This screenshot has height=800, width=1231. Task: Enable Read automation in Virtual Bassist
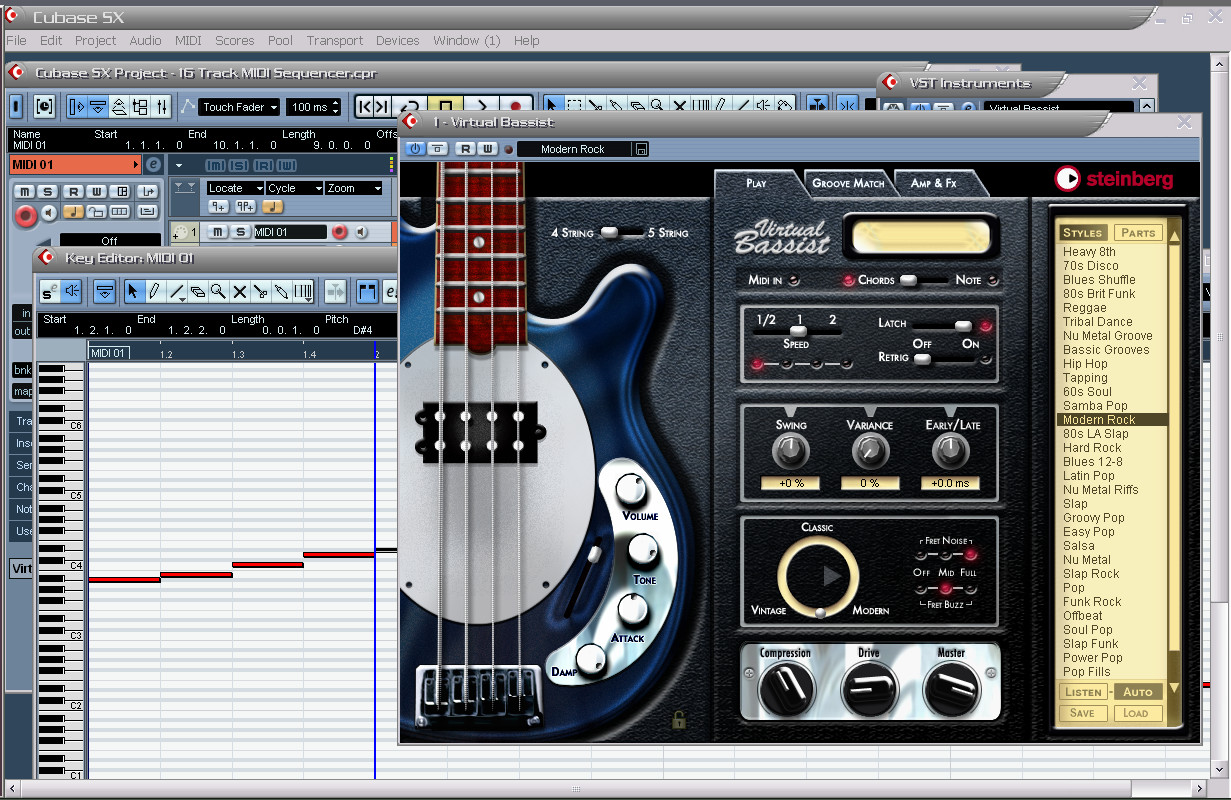[x=465, y=149]
